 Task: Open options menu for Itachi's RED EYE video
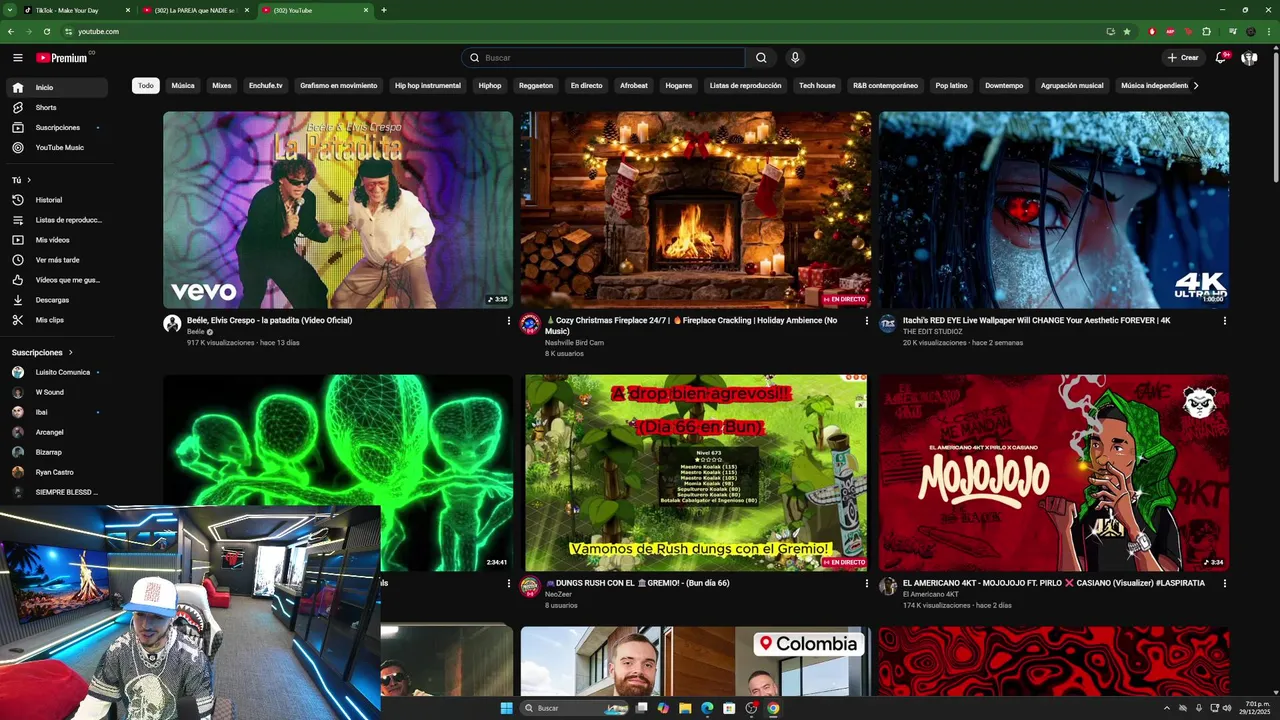coord(1224,321)
